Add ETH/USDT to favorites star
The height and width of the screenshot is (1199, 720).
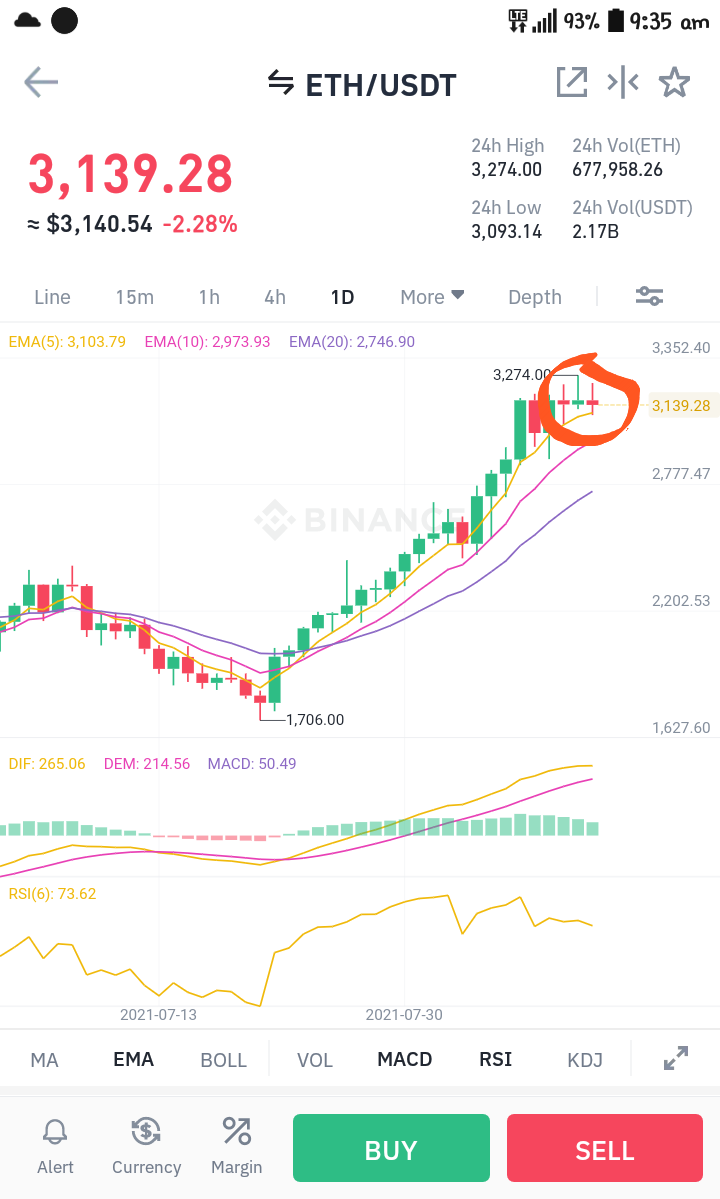click(674, 83)
